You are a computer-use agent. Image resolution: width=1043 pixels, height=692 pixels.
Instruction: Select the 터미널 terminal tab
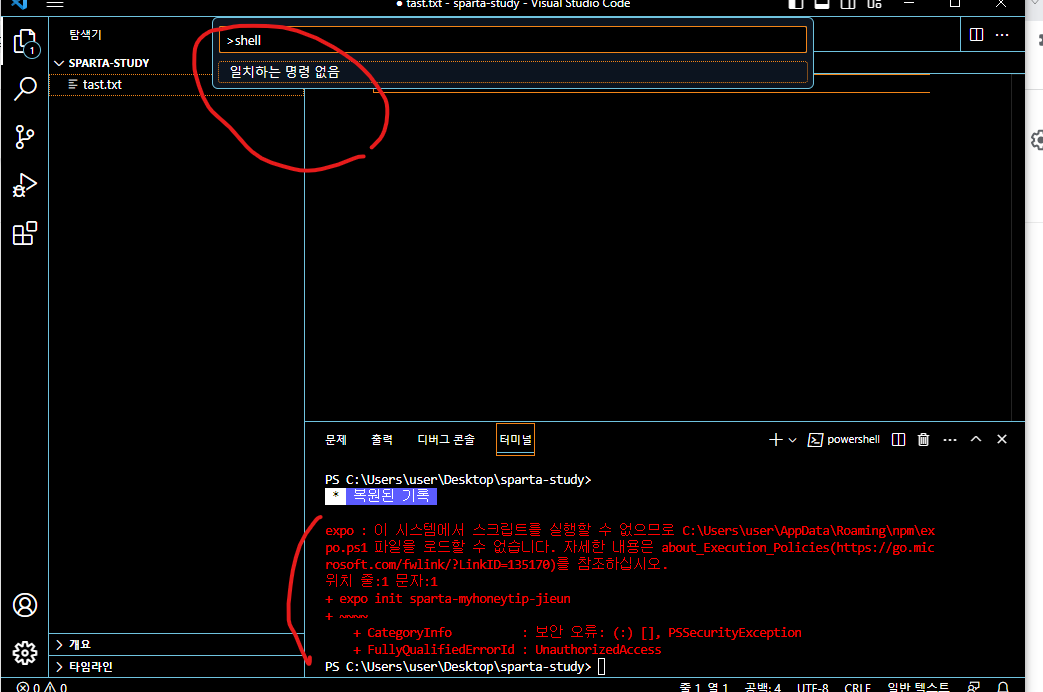tap(516, 440)
